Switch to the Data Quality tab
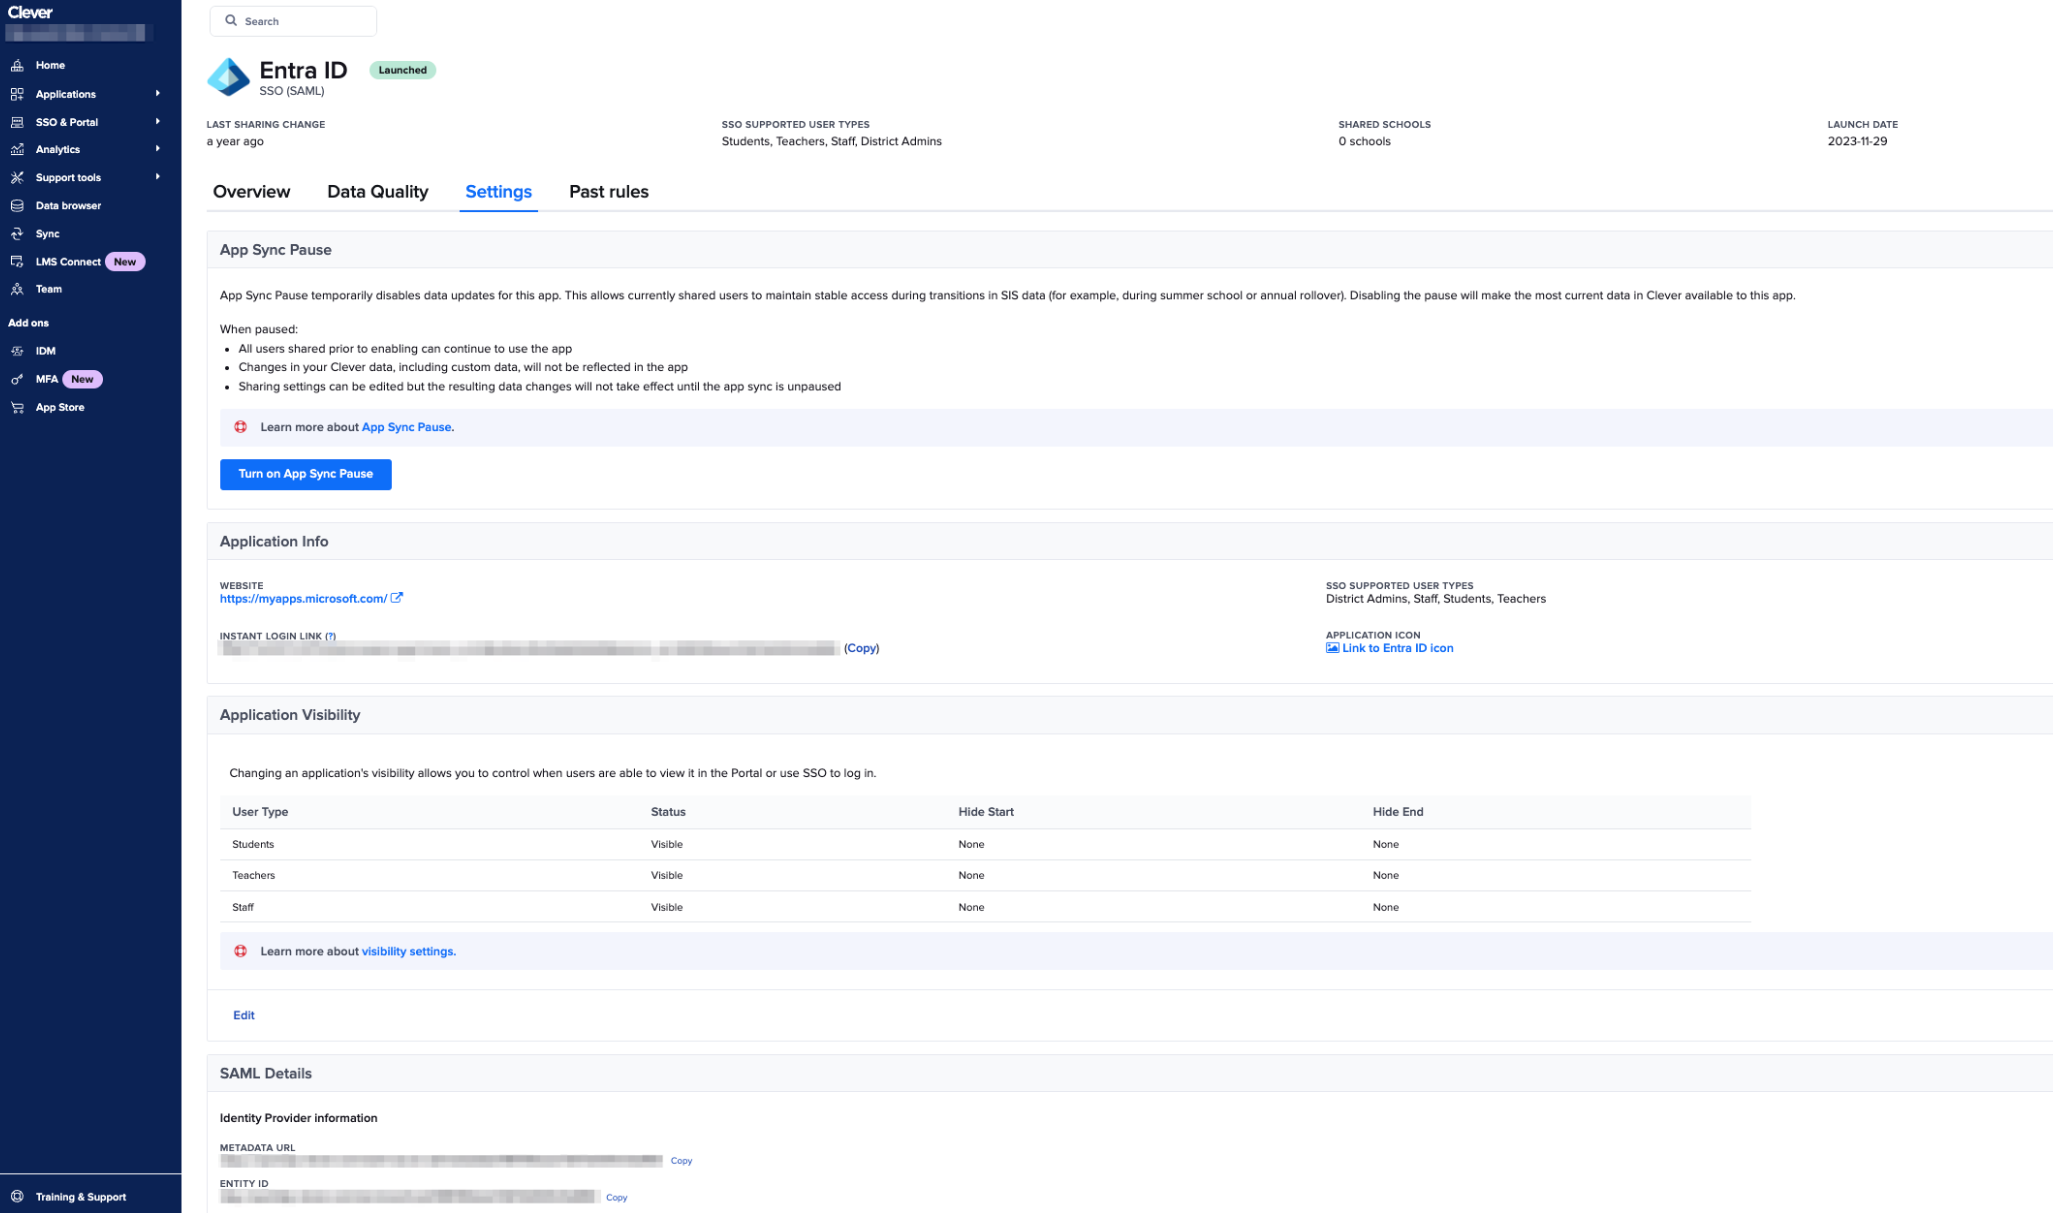The height and width of the screenshot is (1213, 2053). point(377,191)
